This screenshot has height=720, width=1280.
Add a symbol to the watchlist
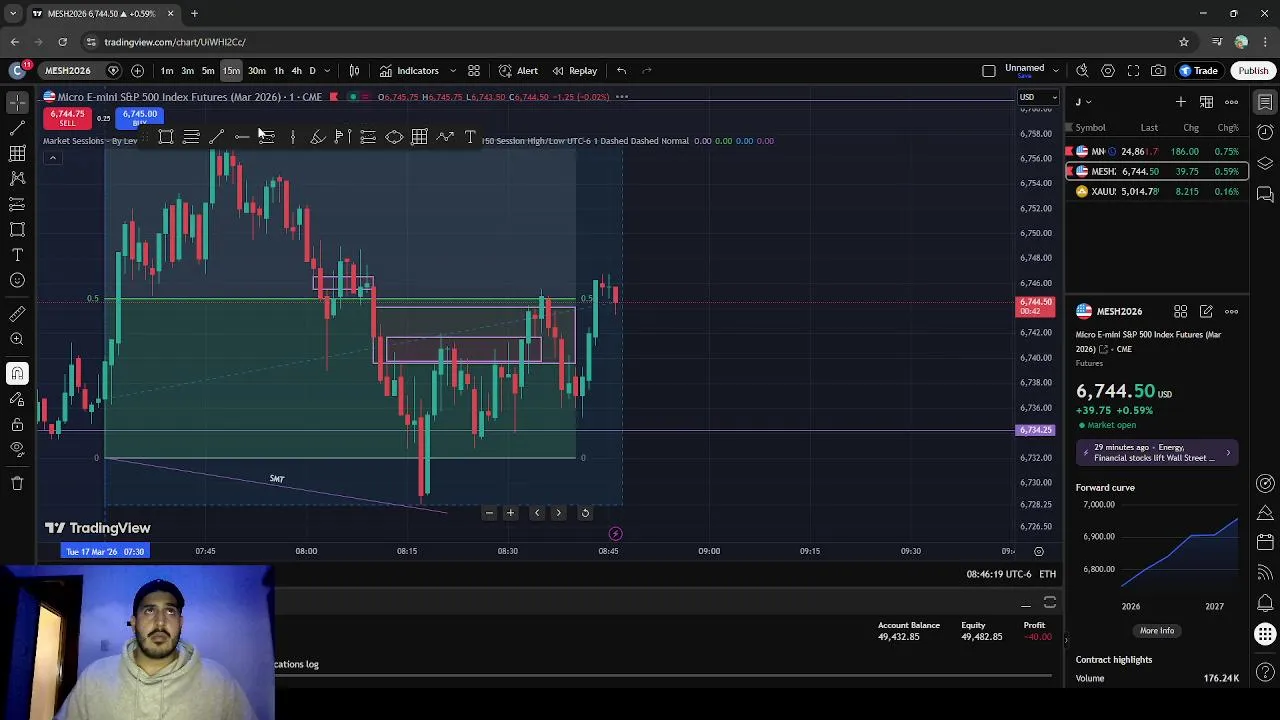(1181, 102)
